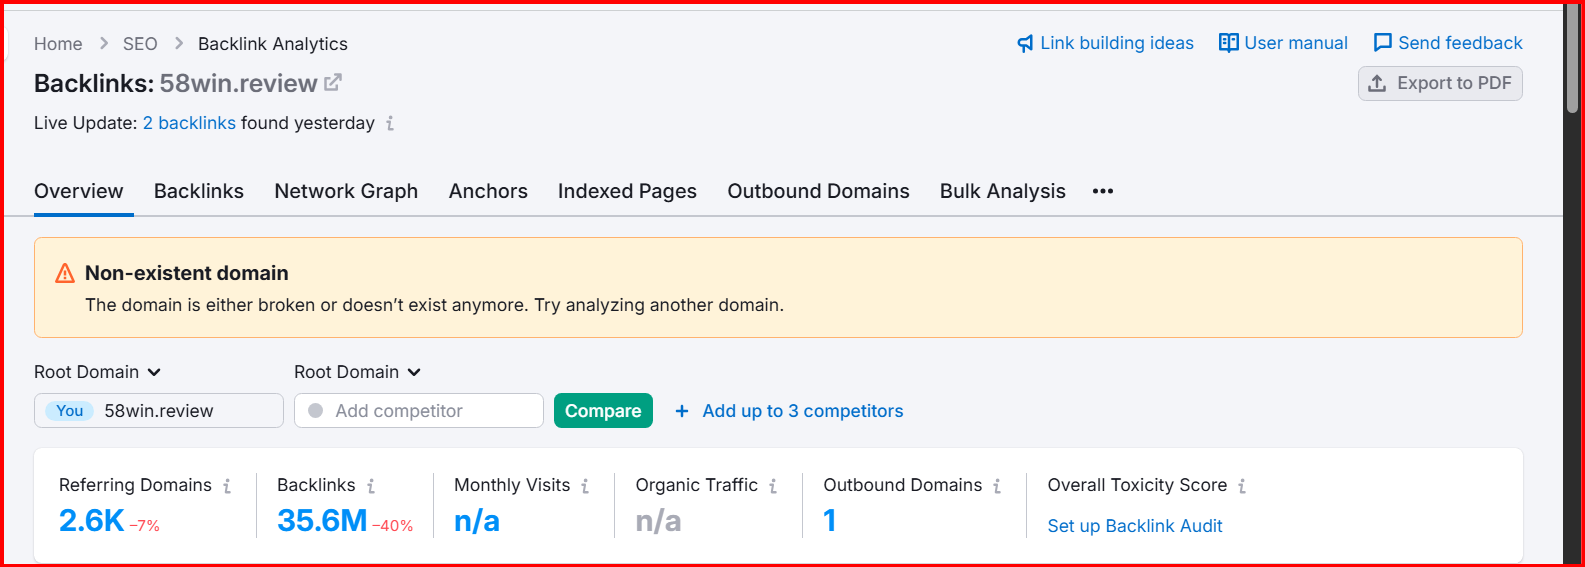Click info icon beside Organic Traffic
This screenshot has height=567, width=1585.
tap(773, 486)
